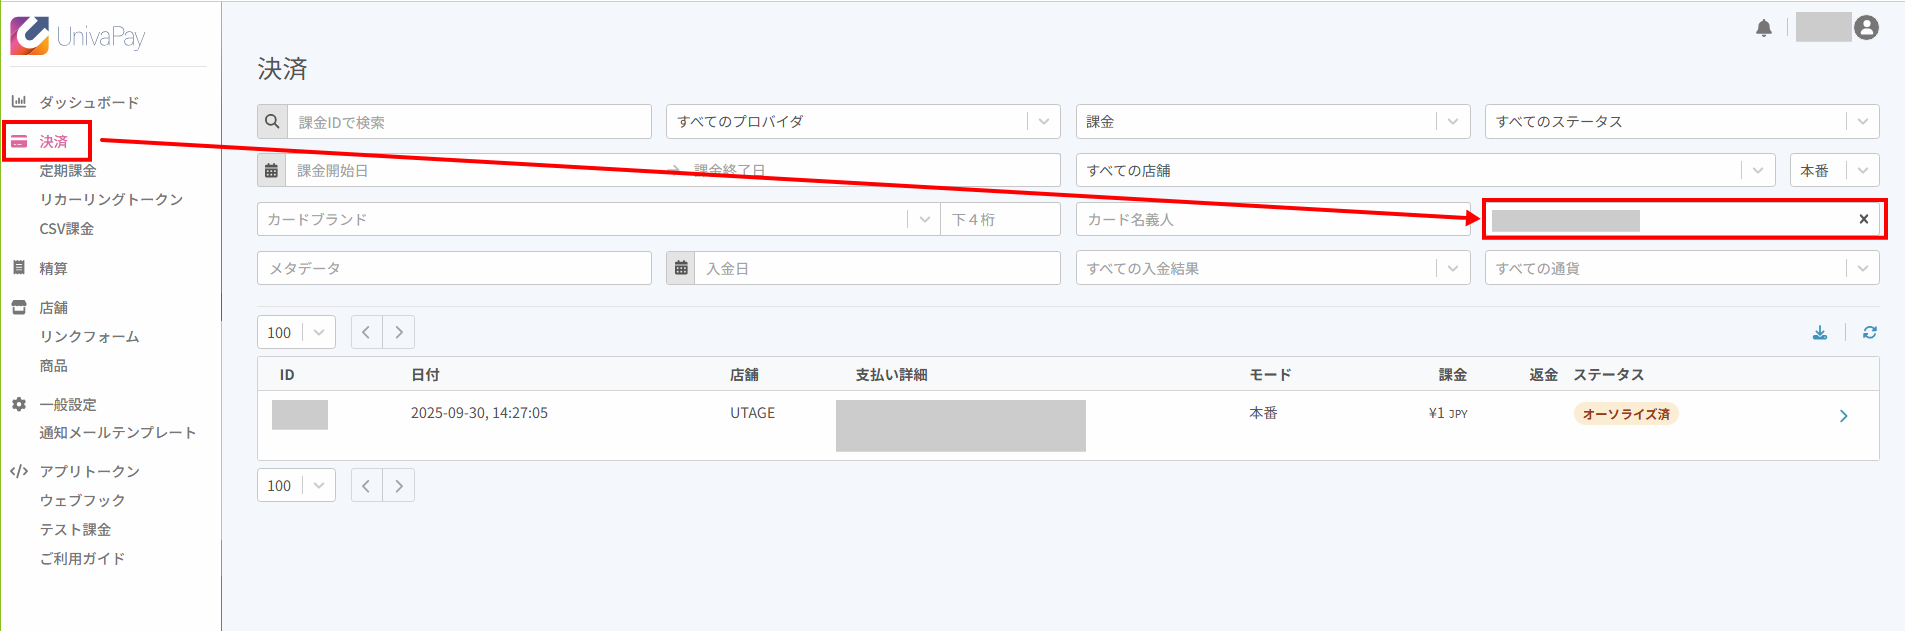Go to previous page in bottom pager
This screenshot has width=1905, height=631.
(366, 485)
